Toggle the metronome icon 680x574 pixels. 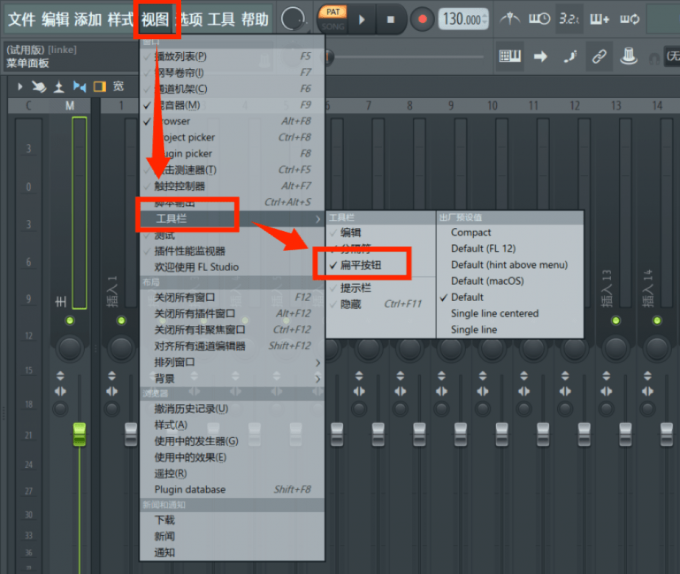(509, 19)
